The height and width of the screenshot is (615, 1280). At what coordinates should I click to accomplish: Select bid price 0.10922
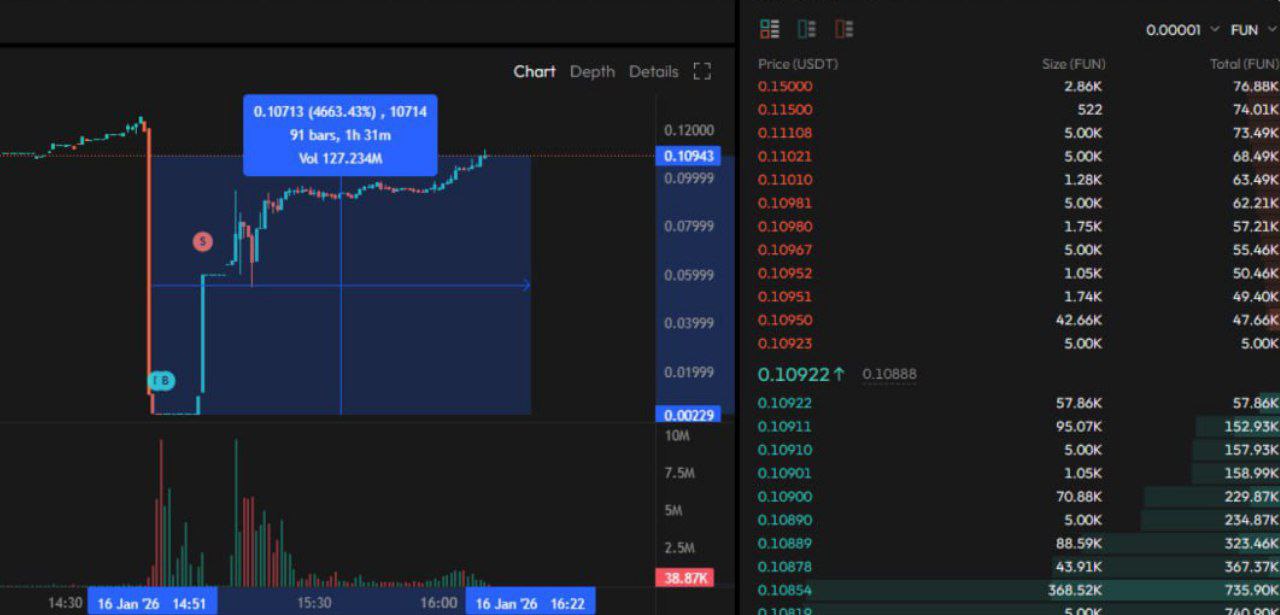(x=785, y=403)
